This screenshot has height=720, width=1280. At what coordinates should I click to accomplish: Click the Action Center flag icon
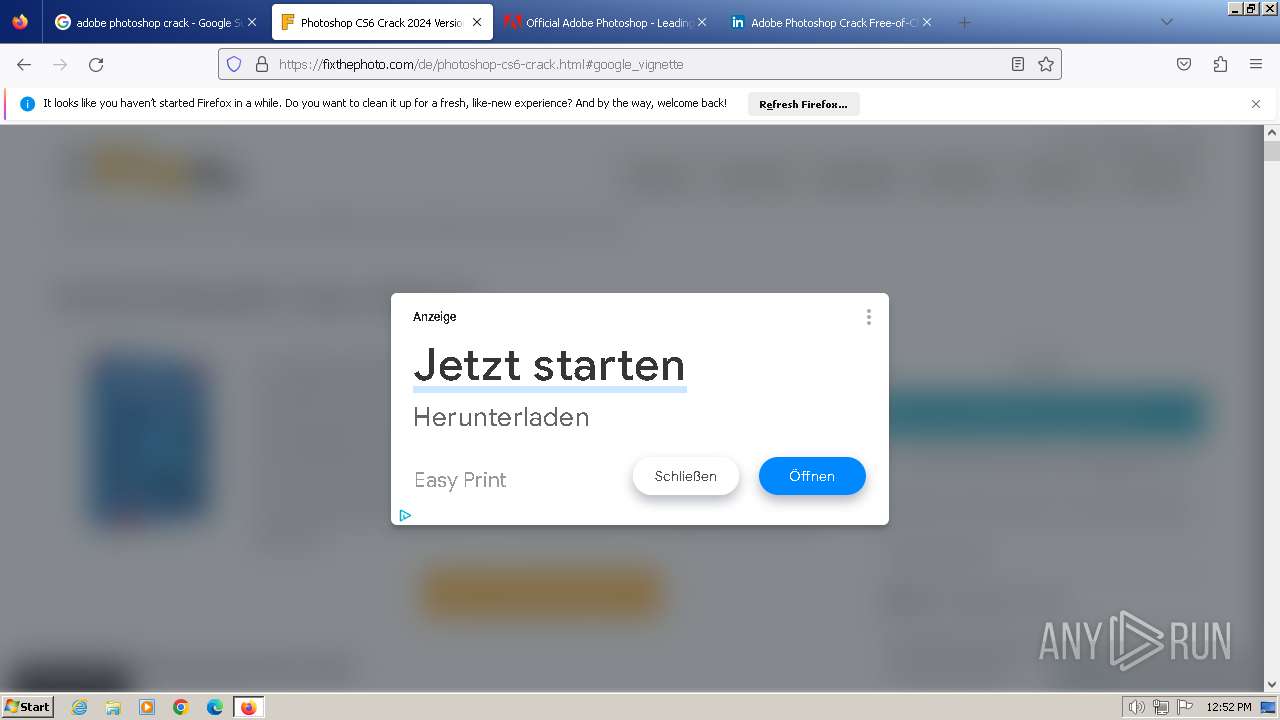pos(1183,707)
